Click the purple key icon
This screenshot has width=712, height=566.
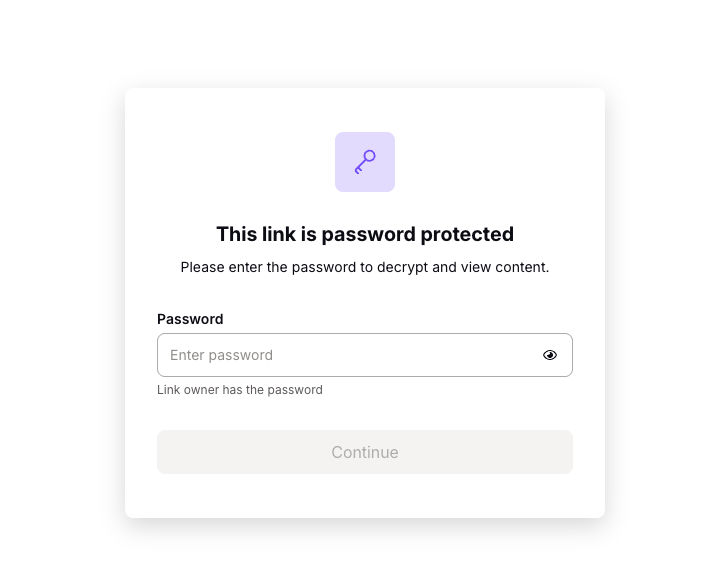[365, 162]
